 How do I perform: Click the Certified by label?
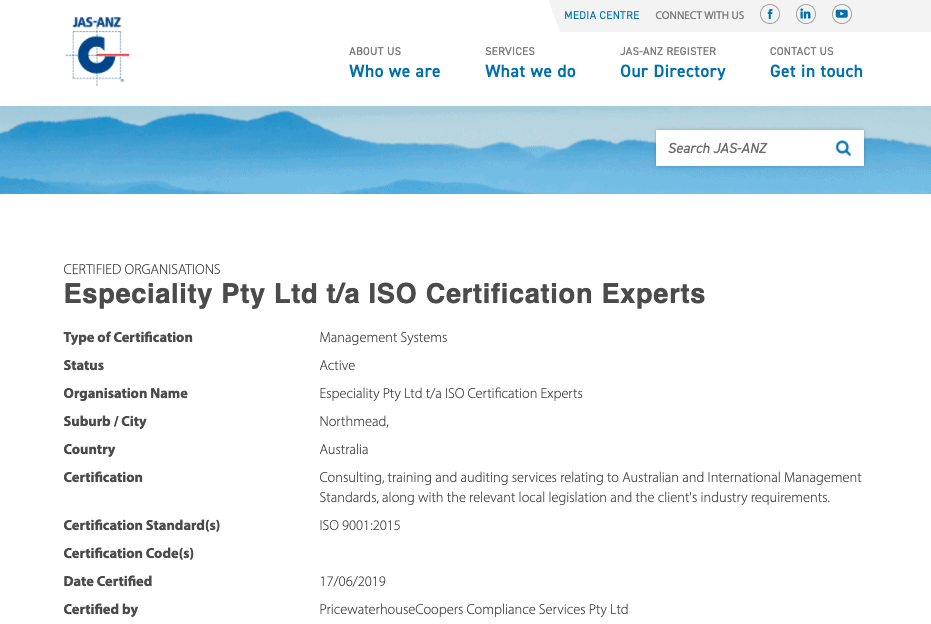point(101,609)
